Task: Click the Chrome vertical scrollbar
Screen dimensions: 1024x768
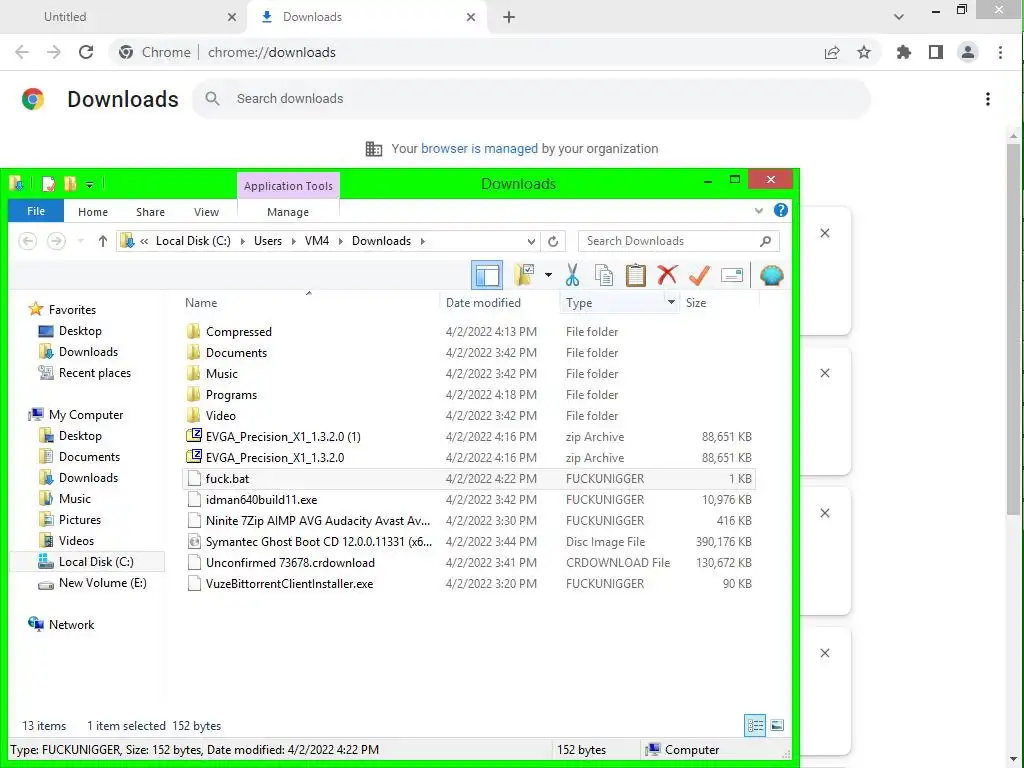Action: click(1014, 327)
